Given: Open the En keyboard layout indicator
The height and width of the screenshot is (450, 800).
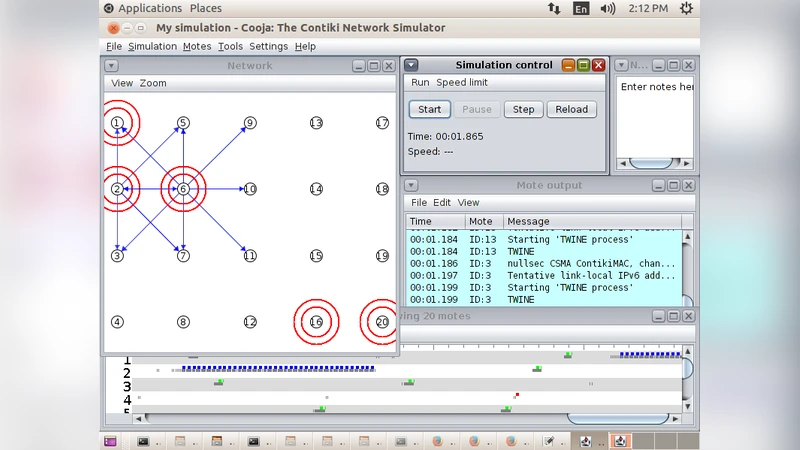Looking at the screenshot, I should [x=581, y=9].
